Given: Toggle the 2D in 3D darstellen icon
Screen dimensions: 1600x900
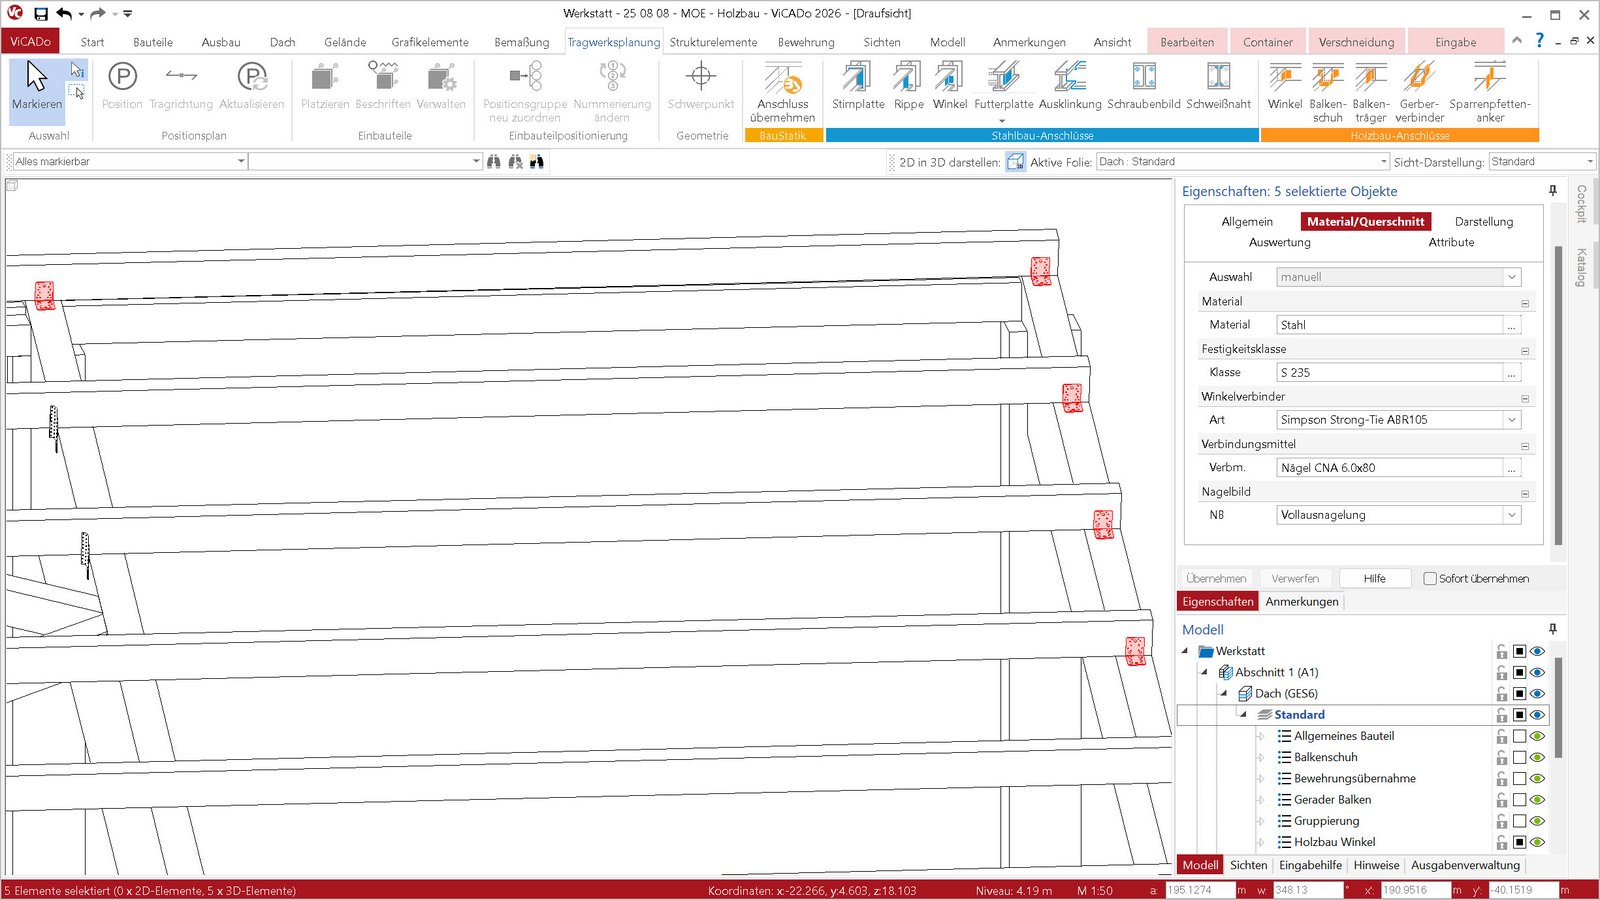Looking at the screenshot, I should pos(1015,162).
